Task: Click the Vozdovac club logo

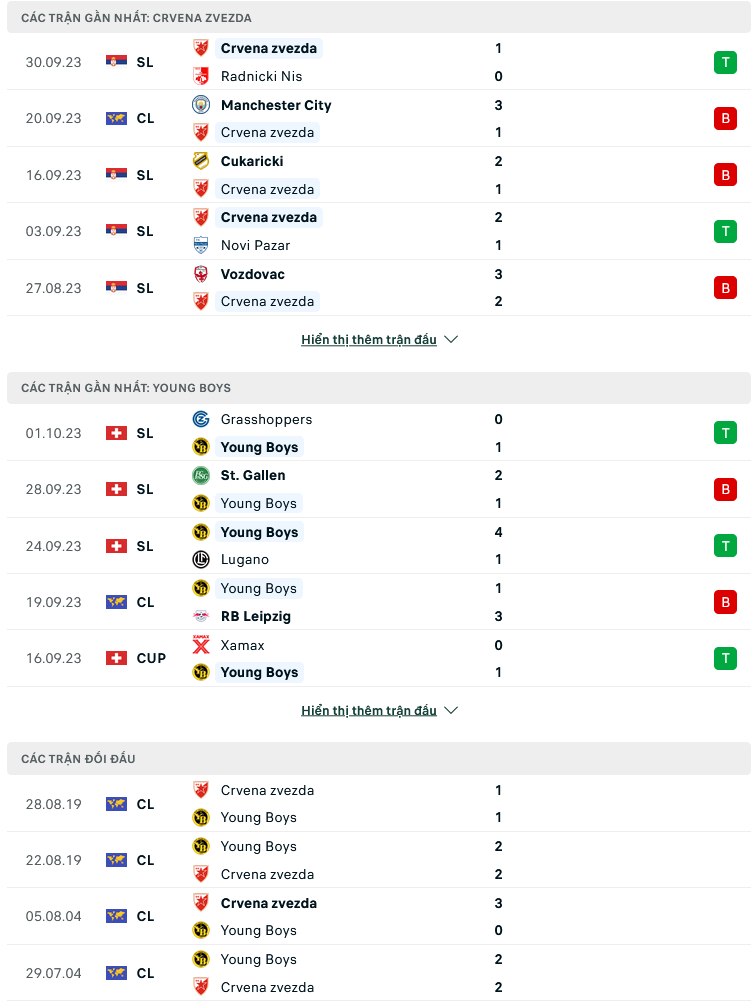Action: [201, 274]
